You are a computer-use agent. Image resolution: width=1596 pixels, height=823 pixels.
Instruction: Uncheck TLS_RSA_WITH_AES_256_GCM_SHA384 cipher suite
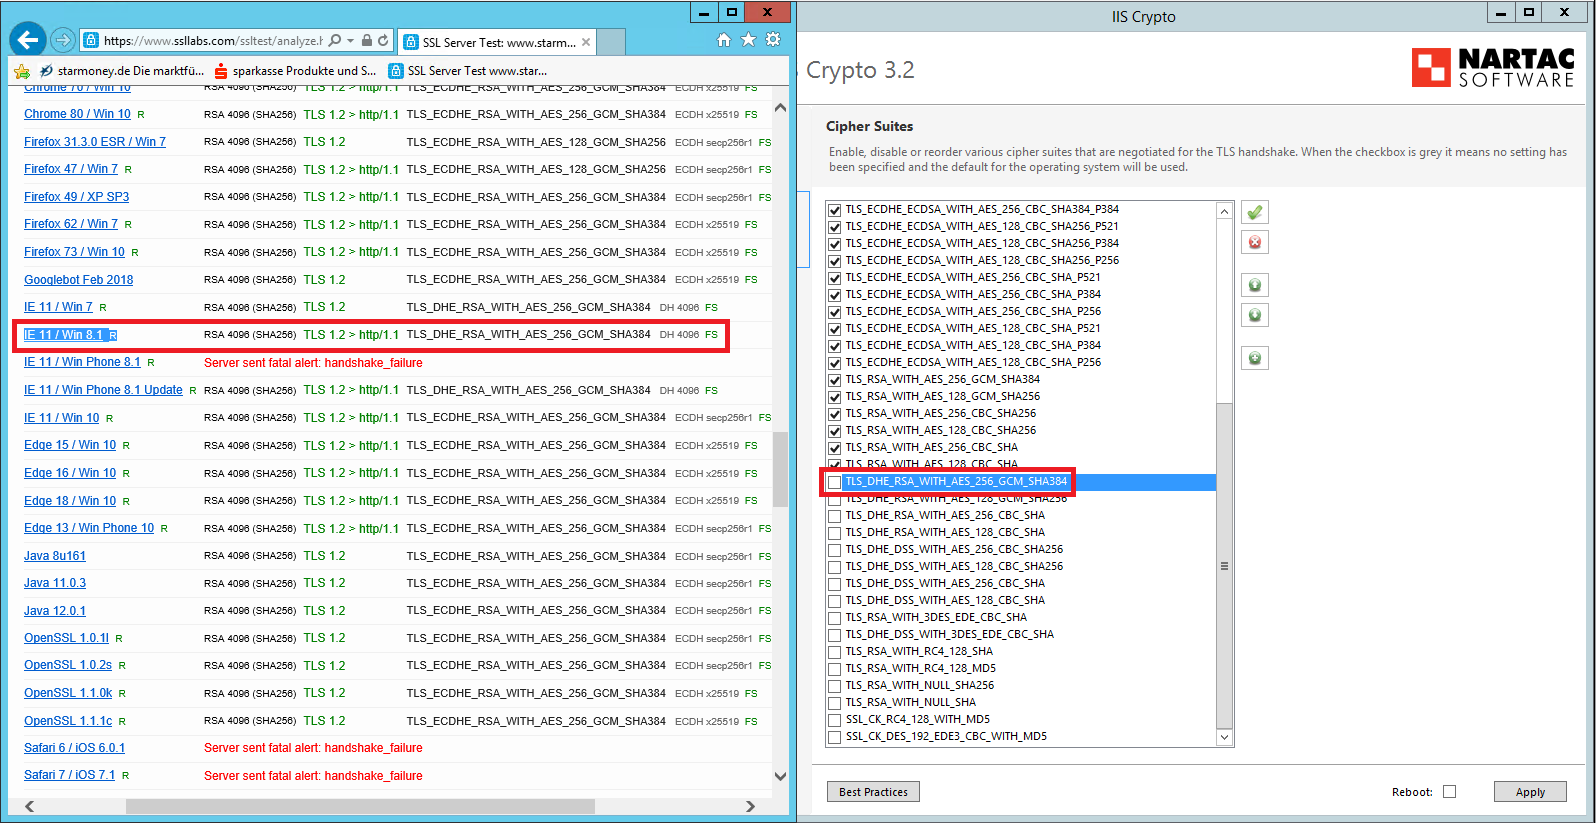(834, 380)
